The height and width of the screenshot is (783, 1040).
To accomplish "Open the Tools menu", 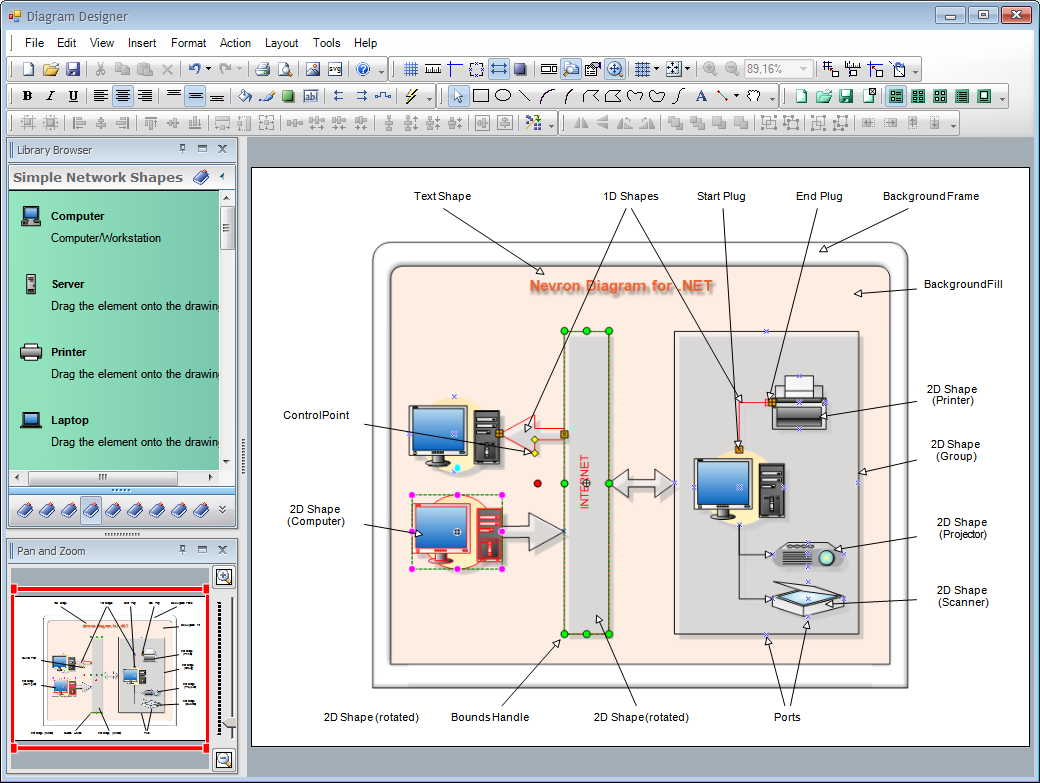I will [326, 43].
